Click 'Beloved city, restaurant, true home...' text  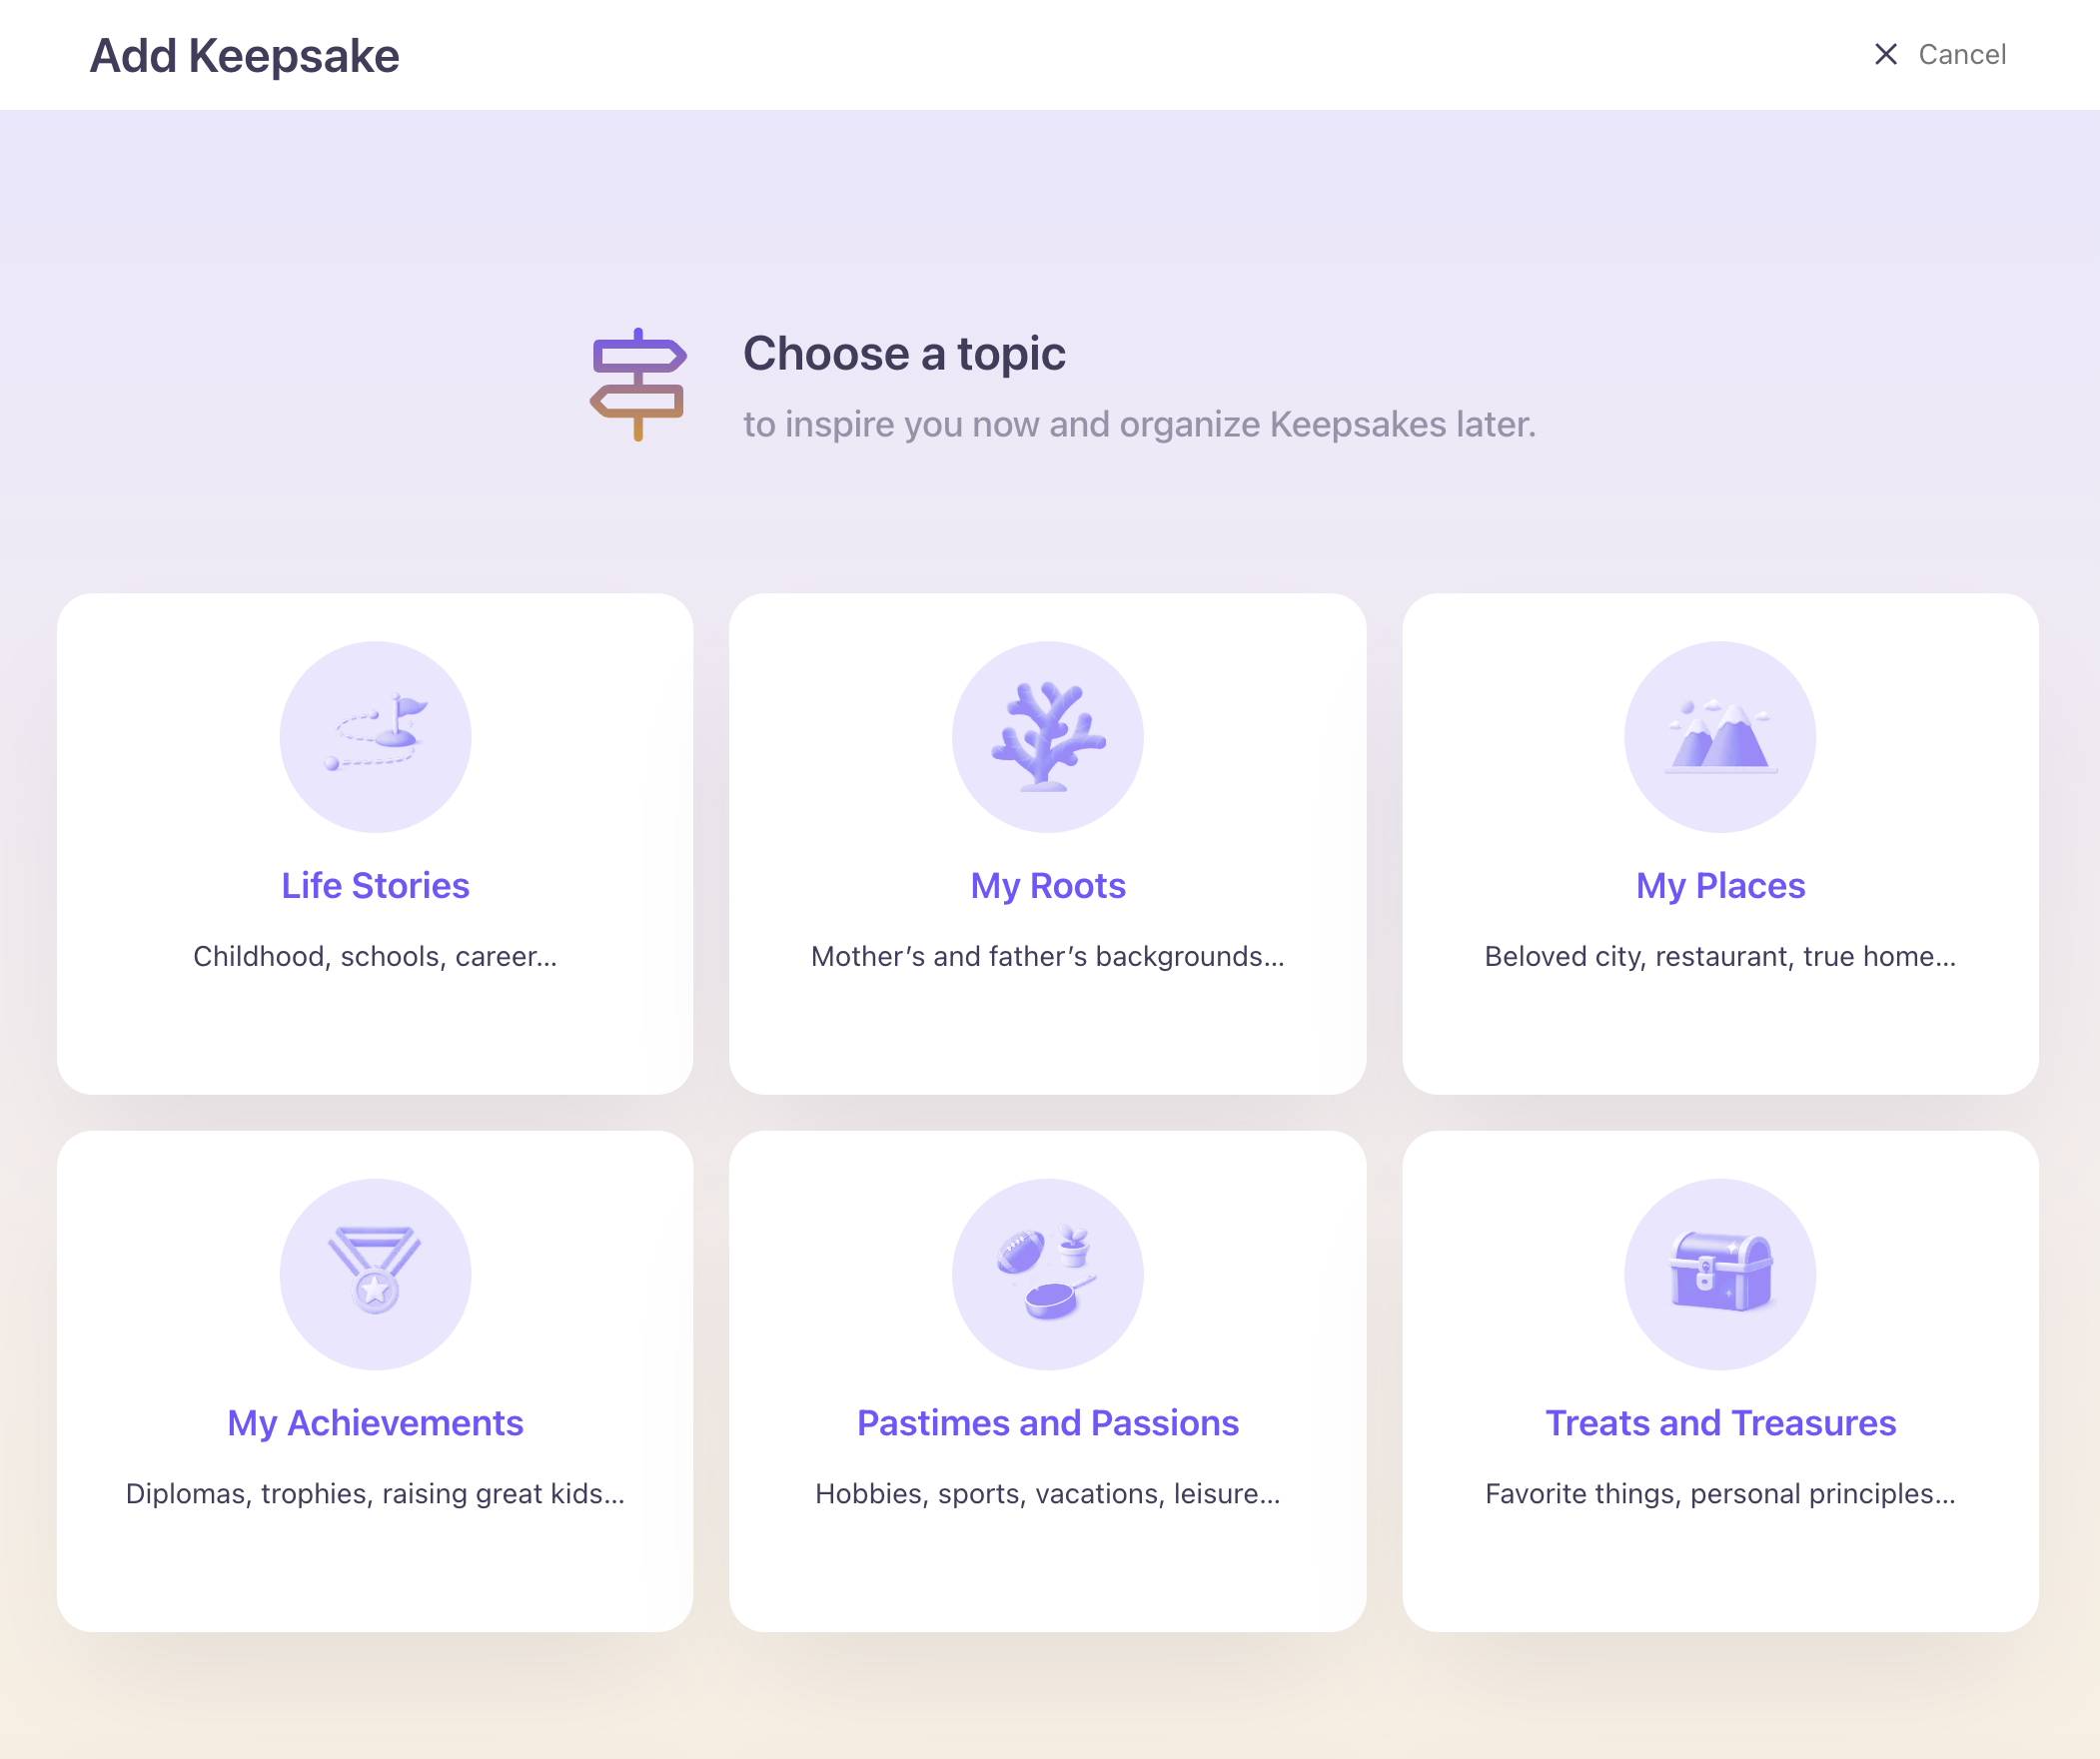click(1719, 957)
